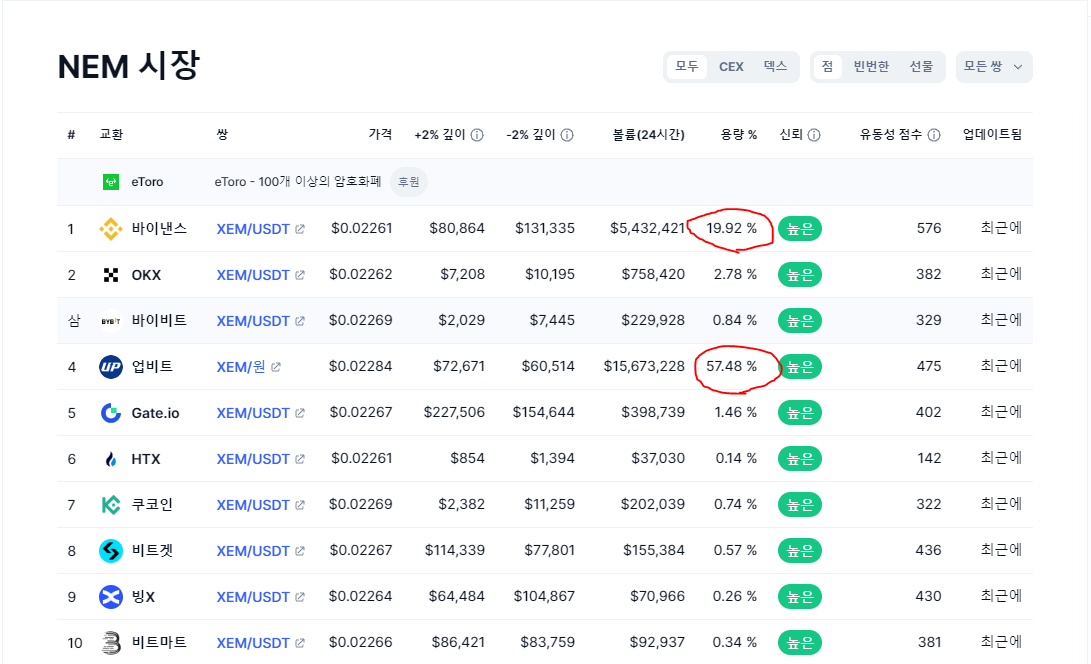
Task: Select the 점 market type tab
Action: coord(827,67)
